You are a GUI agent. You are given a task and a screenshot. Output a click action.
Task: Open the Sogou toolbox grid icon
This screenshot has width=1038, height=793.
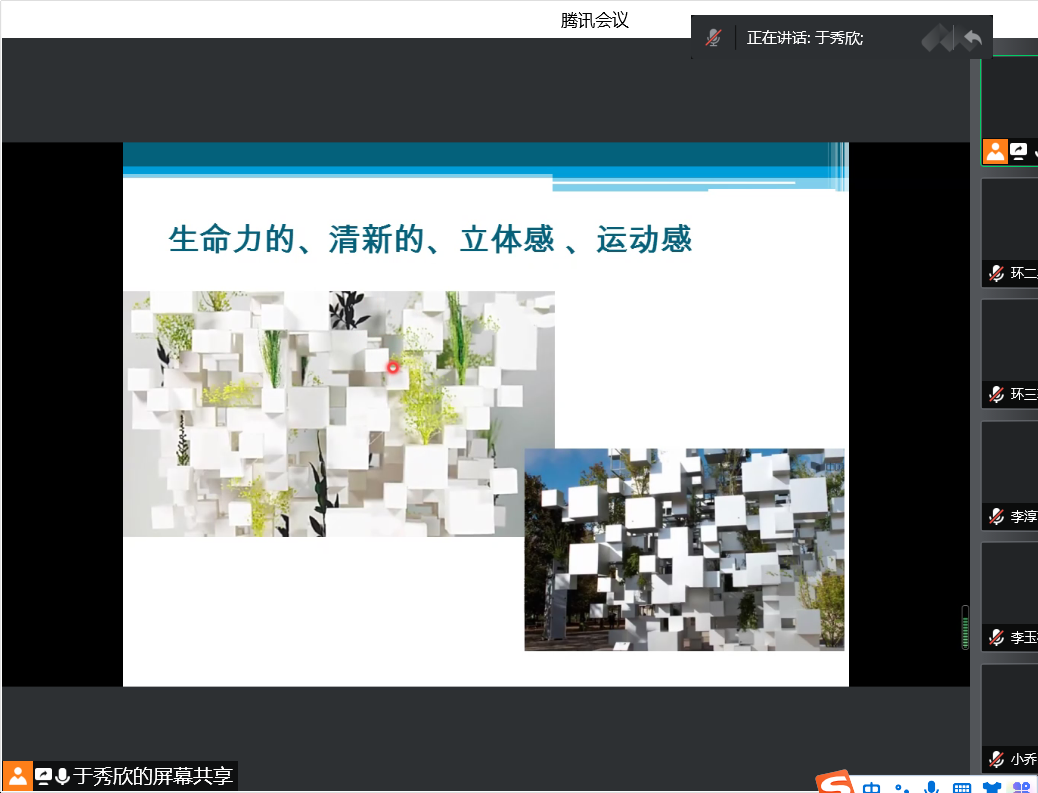[1021, 788]
